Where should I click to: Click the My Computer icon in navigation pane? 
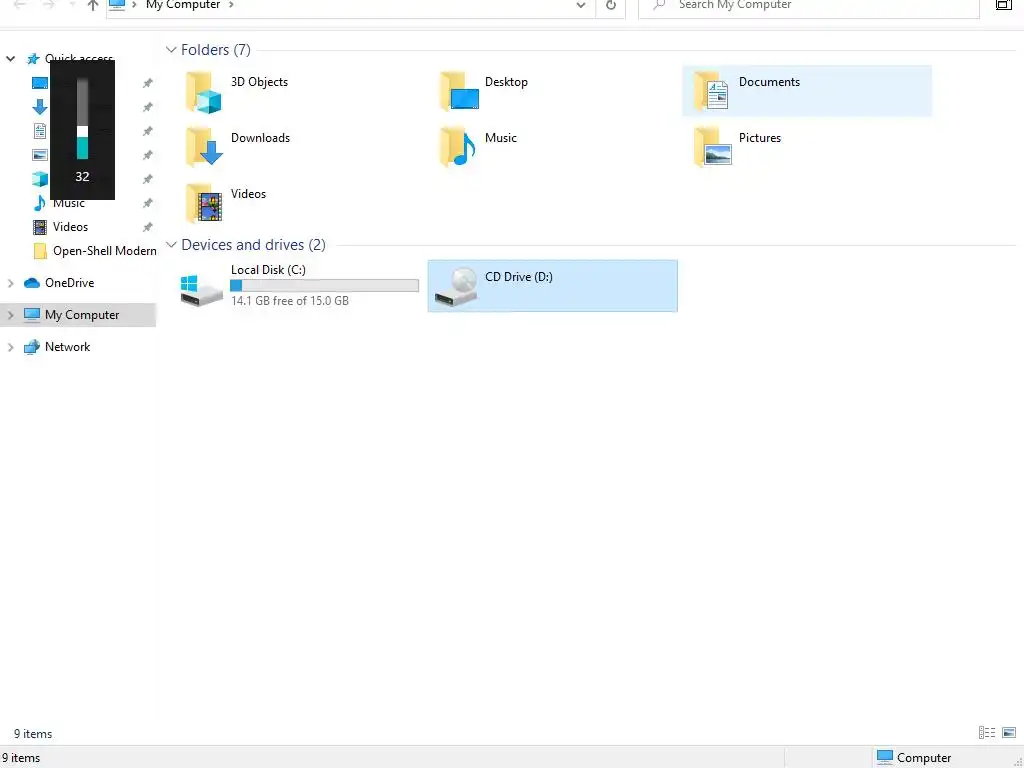tap(31, 315)
